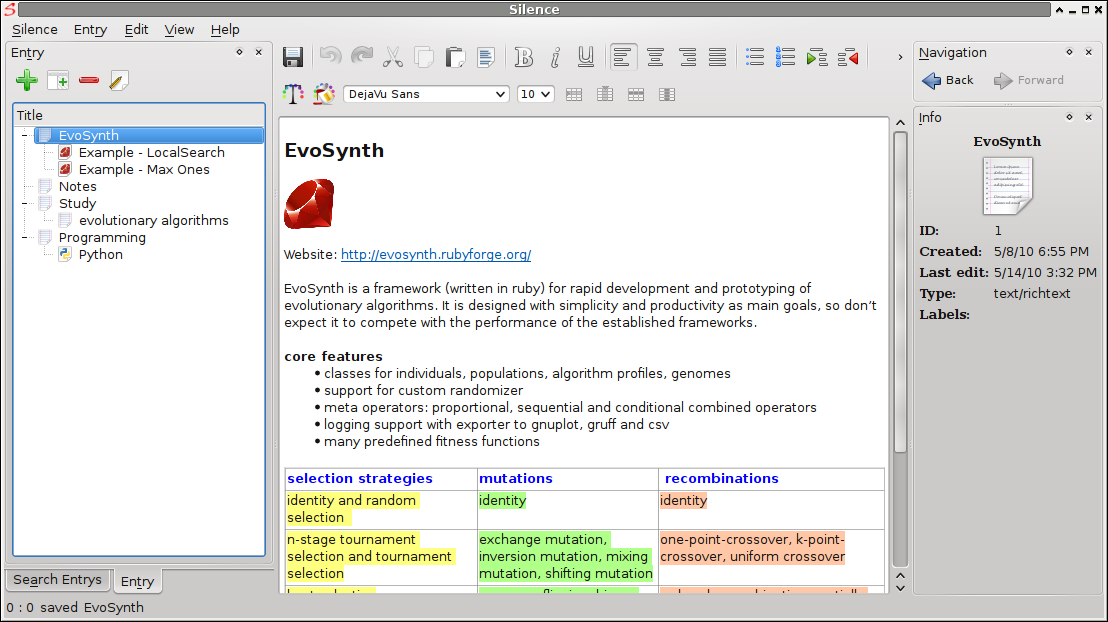1108x622 pixels.
Task: Open the View menu
Action: [x=179, y=30]
